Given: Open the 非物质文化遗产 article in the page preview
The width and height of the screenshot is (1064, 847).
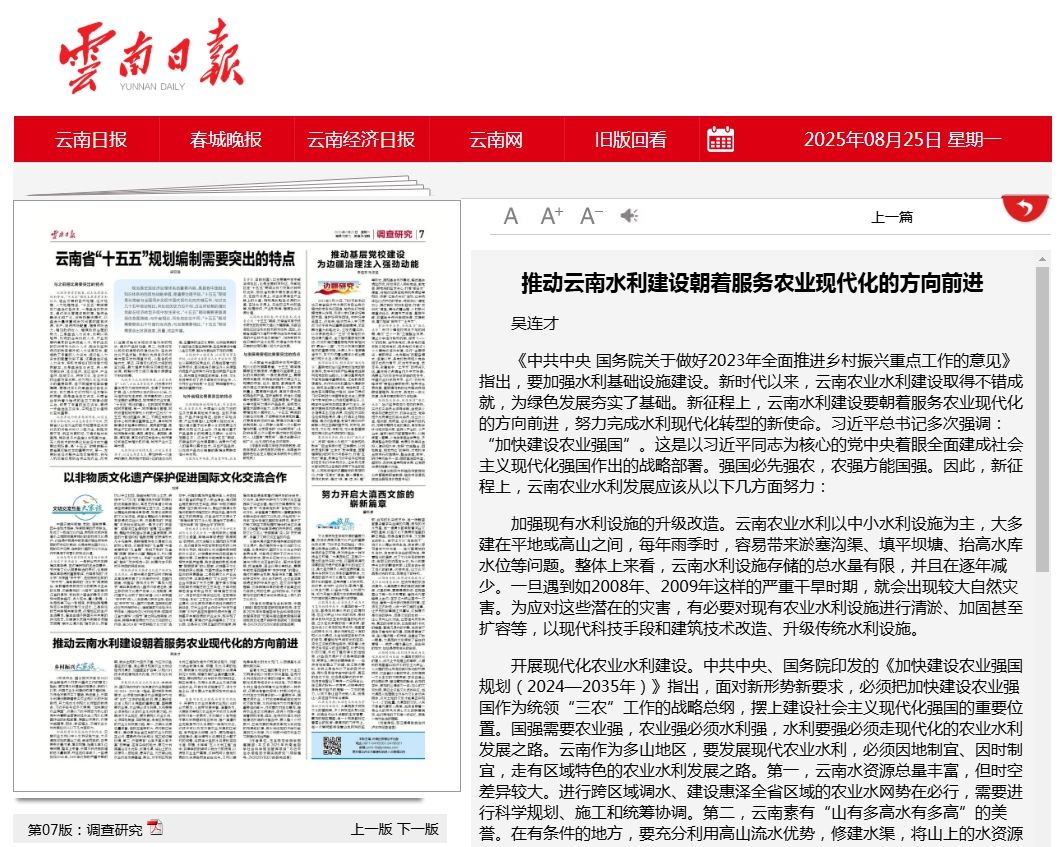Looking at the screenshot, I should pos(175,477).
